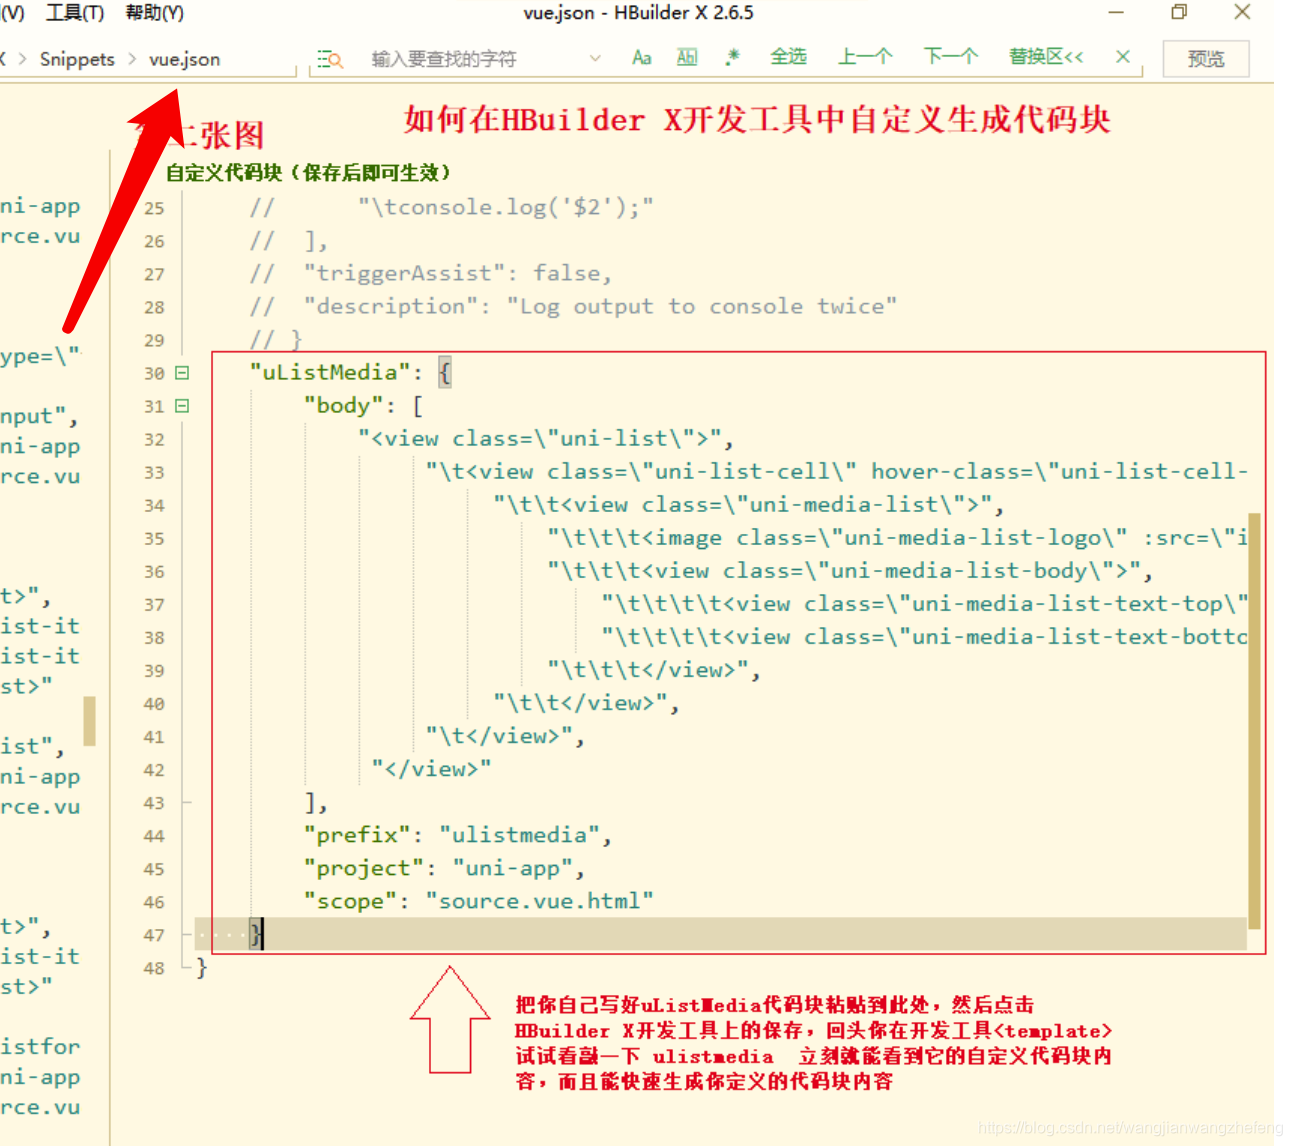Restore down the HBuilder X window
The width and height of the screenshot is (1292, 1146).
point(1179,12)
